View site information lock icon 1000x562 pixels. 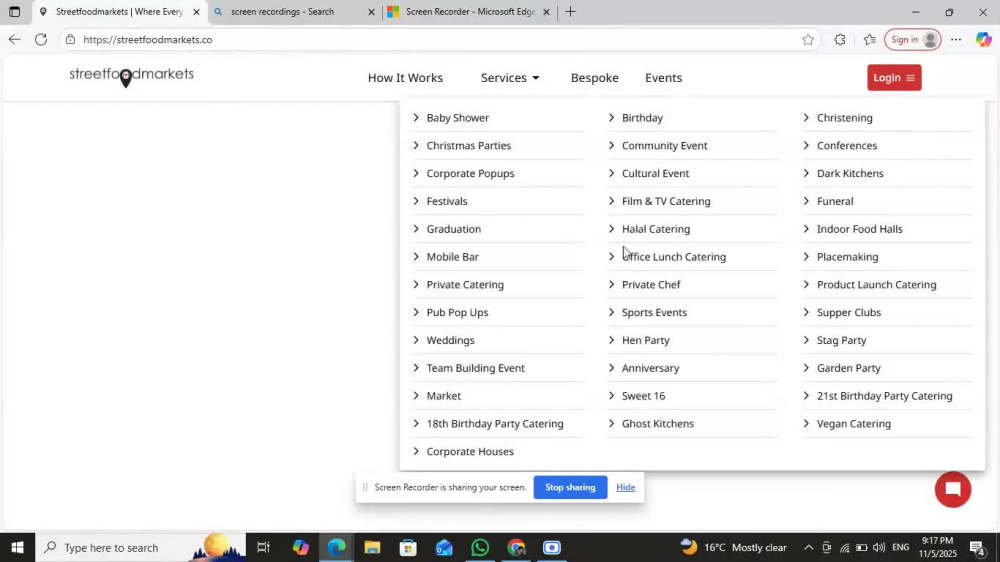70,40
